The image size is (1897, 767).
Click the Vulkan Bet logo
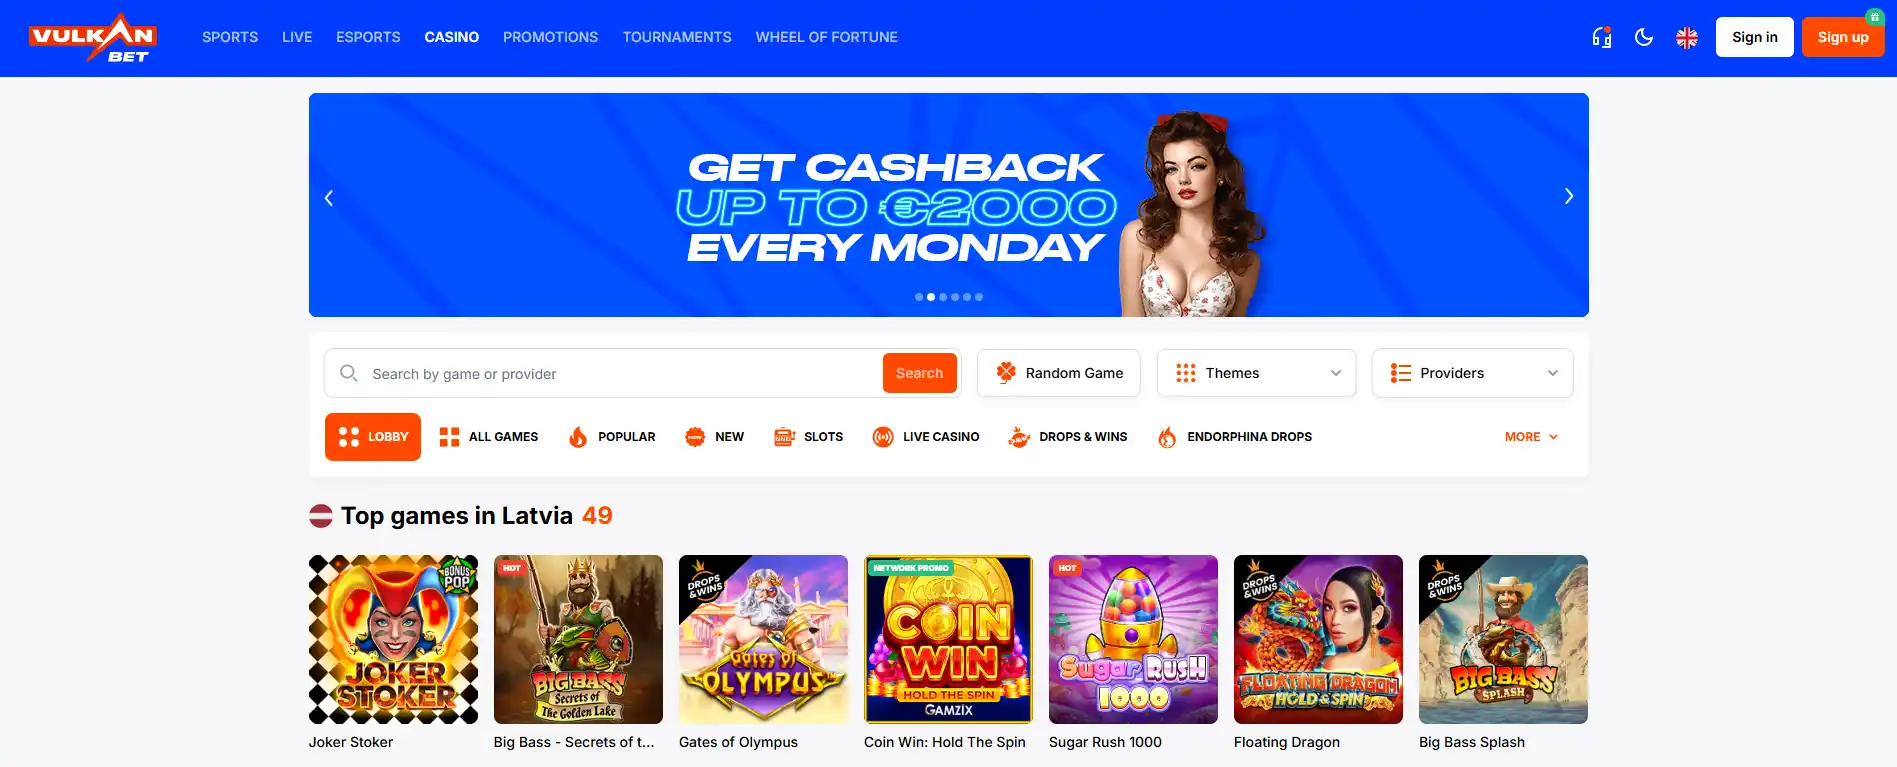pyautogui.click(x=92, y=38)
